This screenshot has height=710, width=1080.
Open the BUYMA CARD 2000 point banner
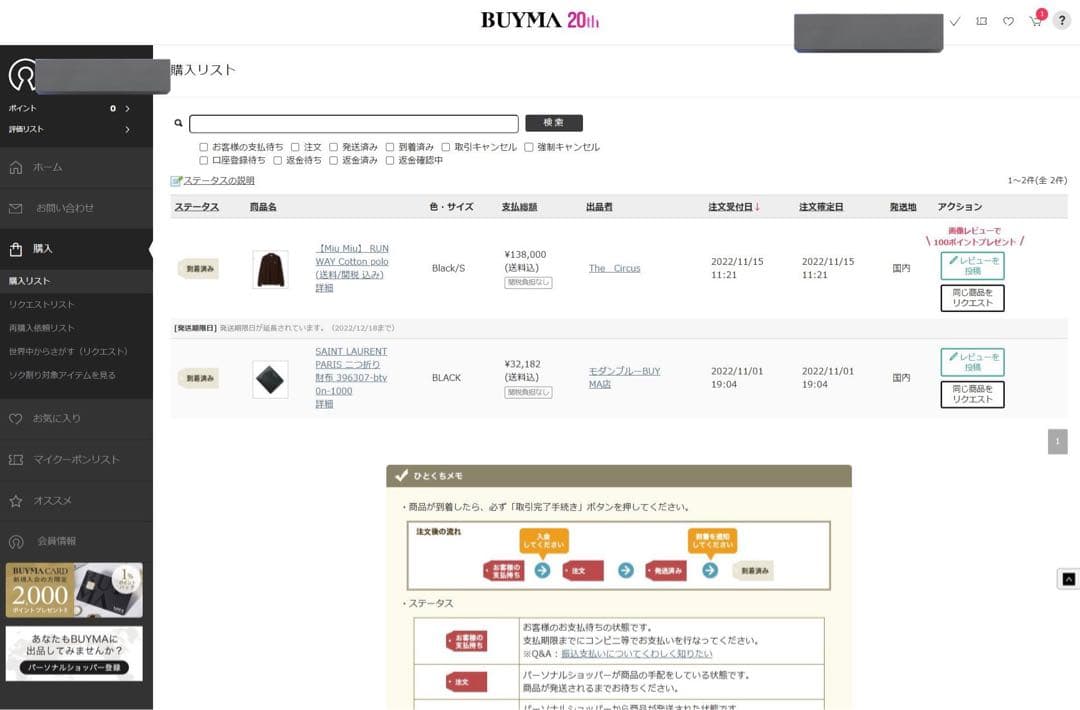click(x=74, y=590)
